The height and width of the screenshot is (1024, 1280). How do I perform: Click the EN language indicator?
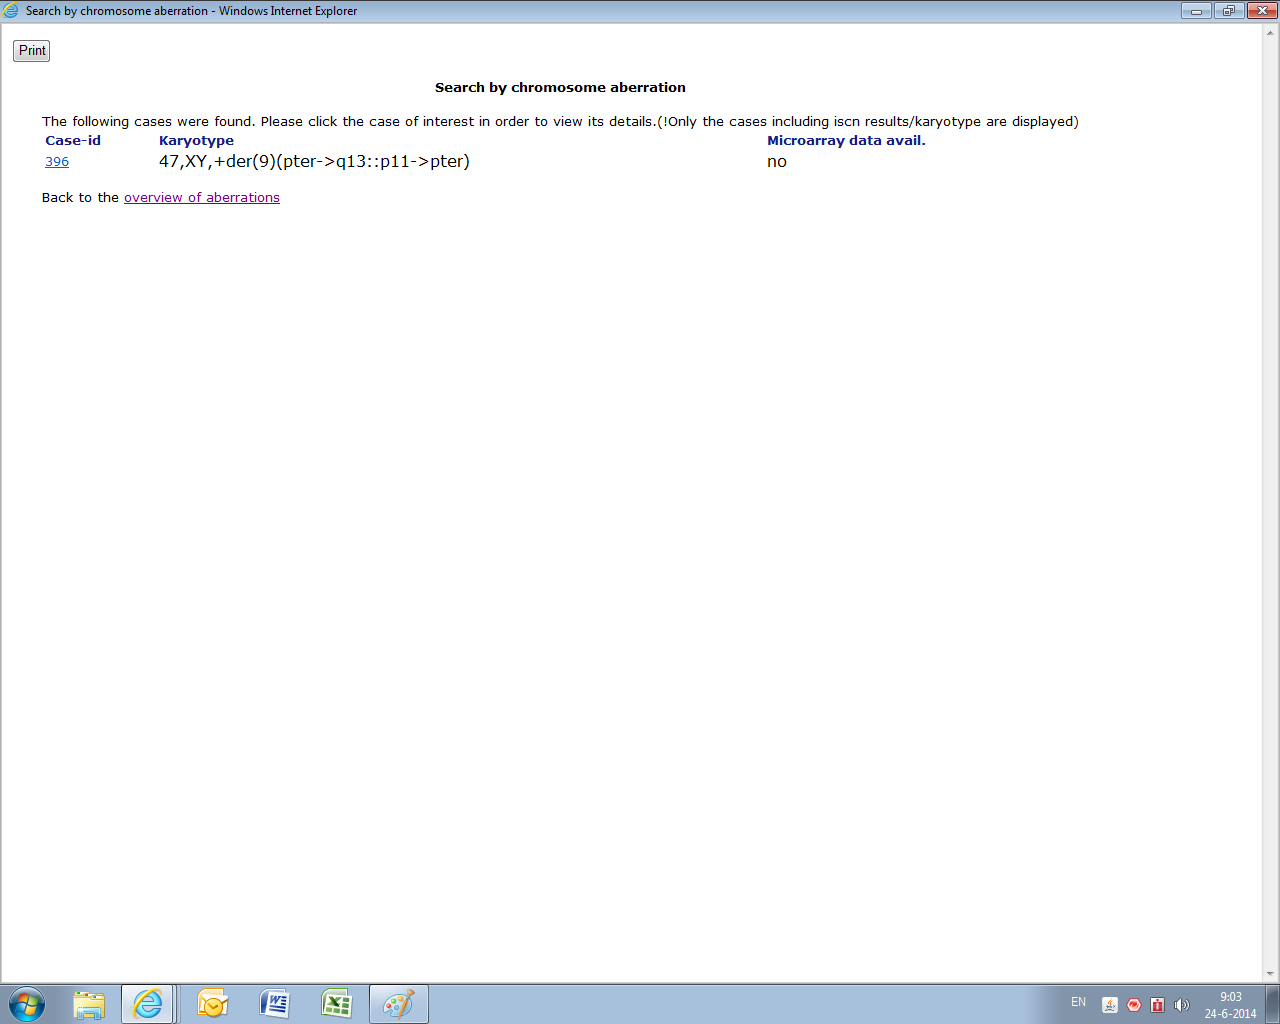(x=1078, y=1002)
